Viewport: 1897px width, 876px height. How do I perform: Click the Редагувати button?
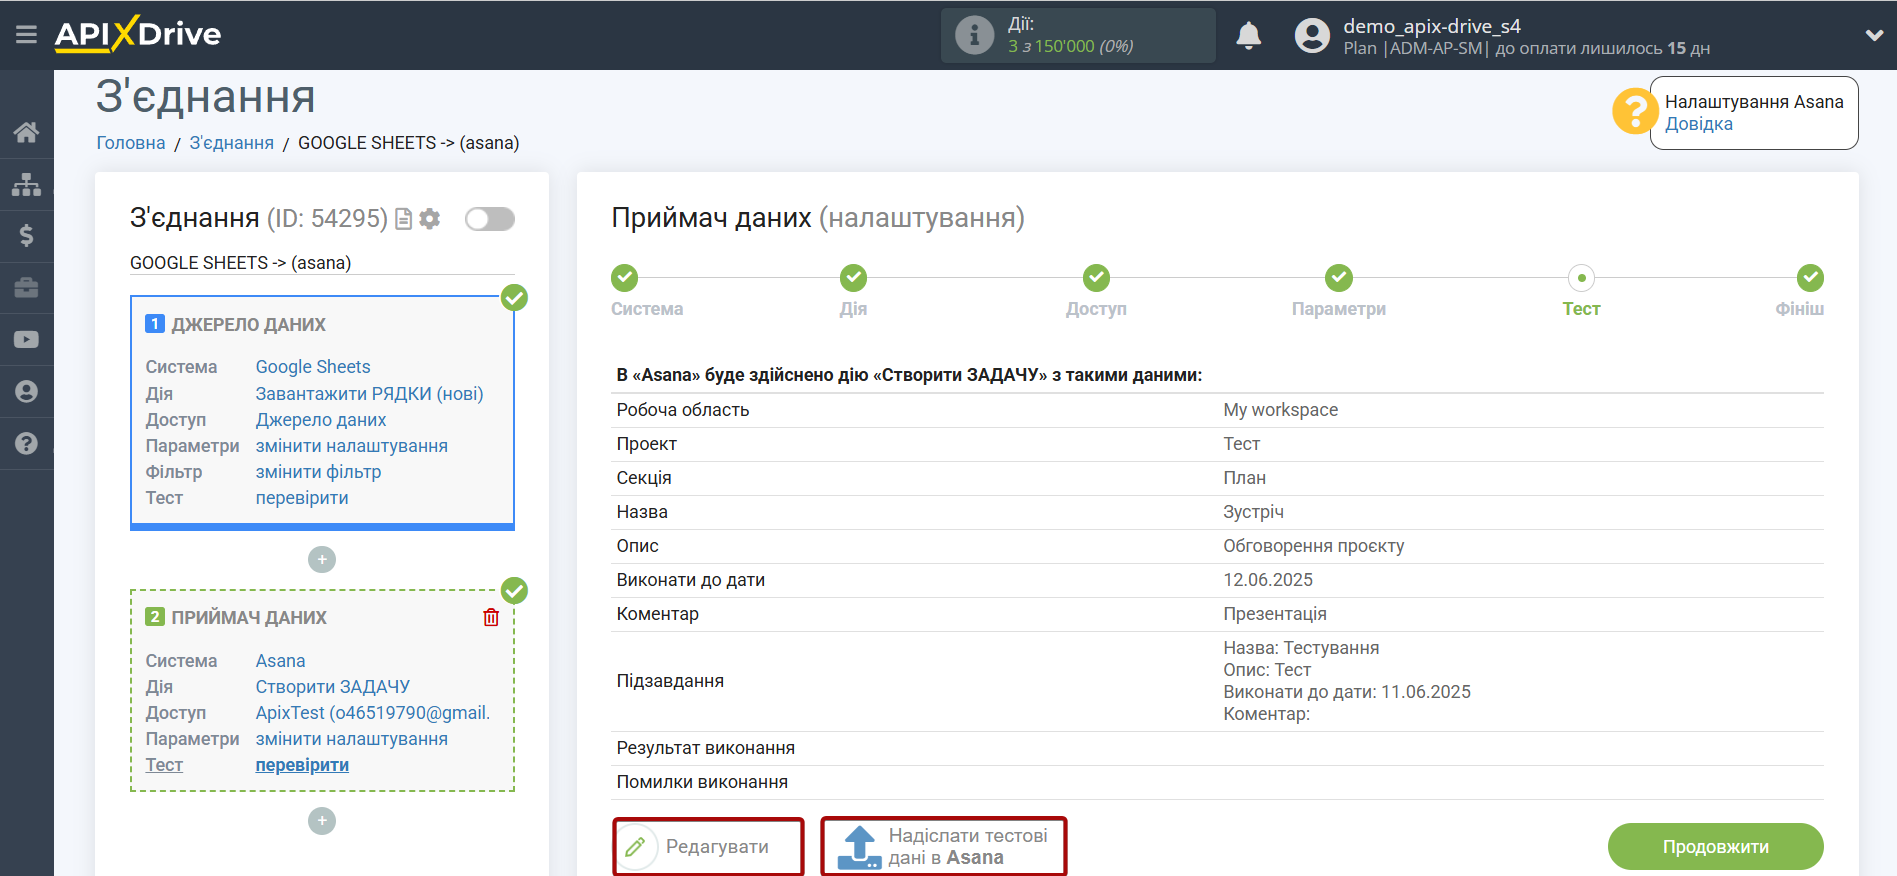point(708,847)
